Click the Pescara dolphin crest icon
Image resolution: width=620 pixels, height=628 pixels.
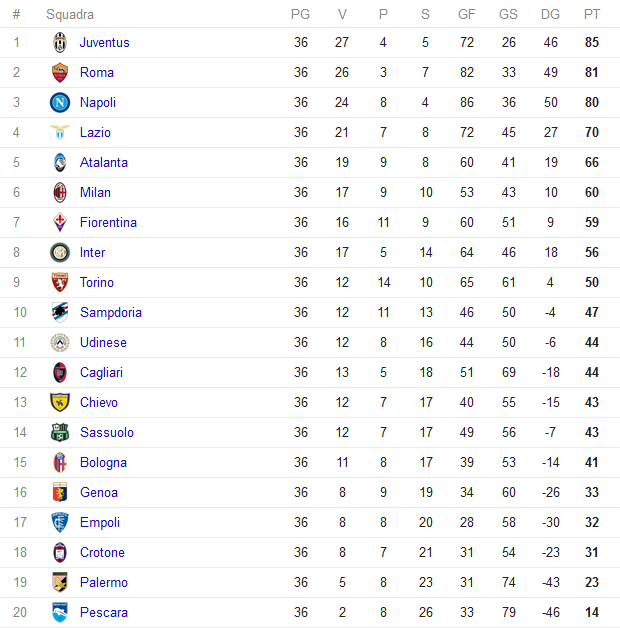point(60,612)
